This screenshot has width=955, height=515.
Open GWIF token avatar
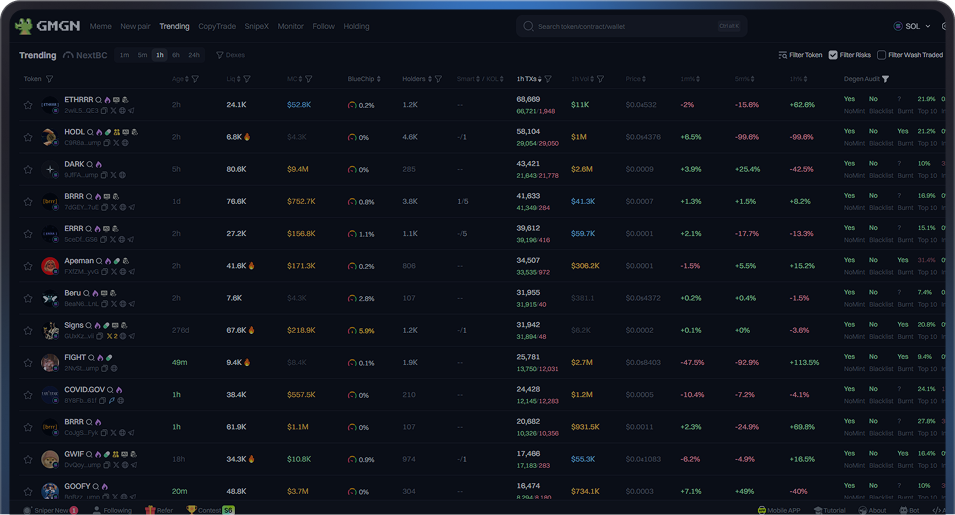[x=49, y=460]
